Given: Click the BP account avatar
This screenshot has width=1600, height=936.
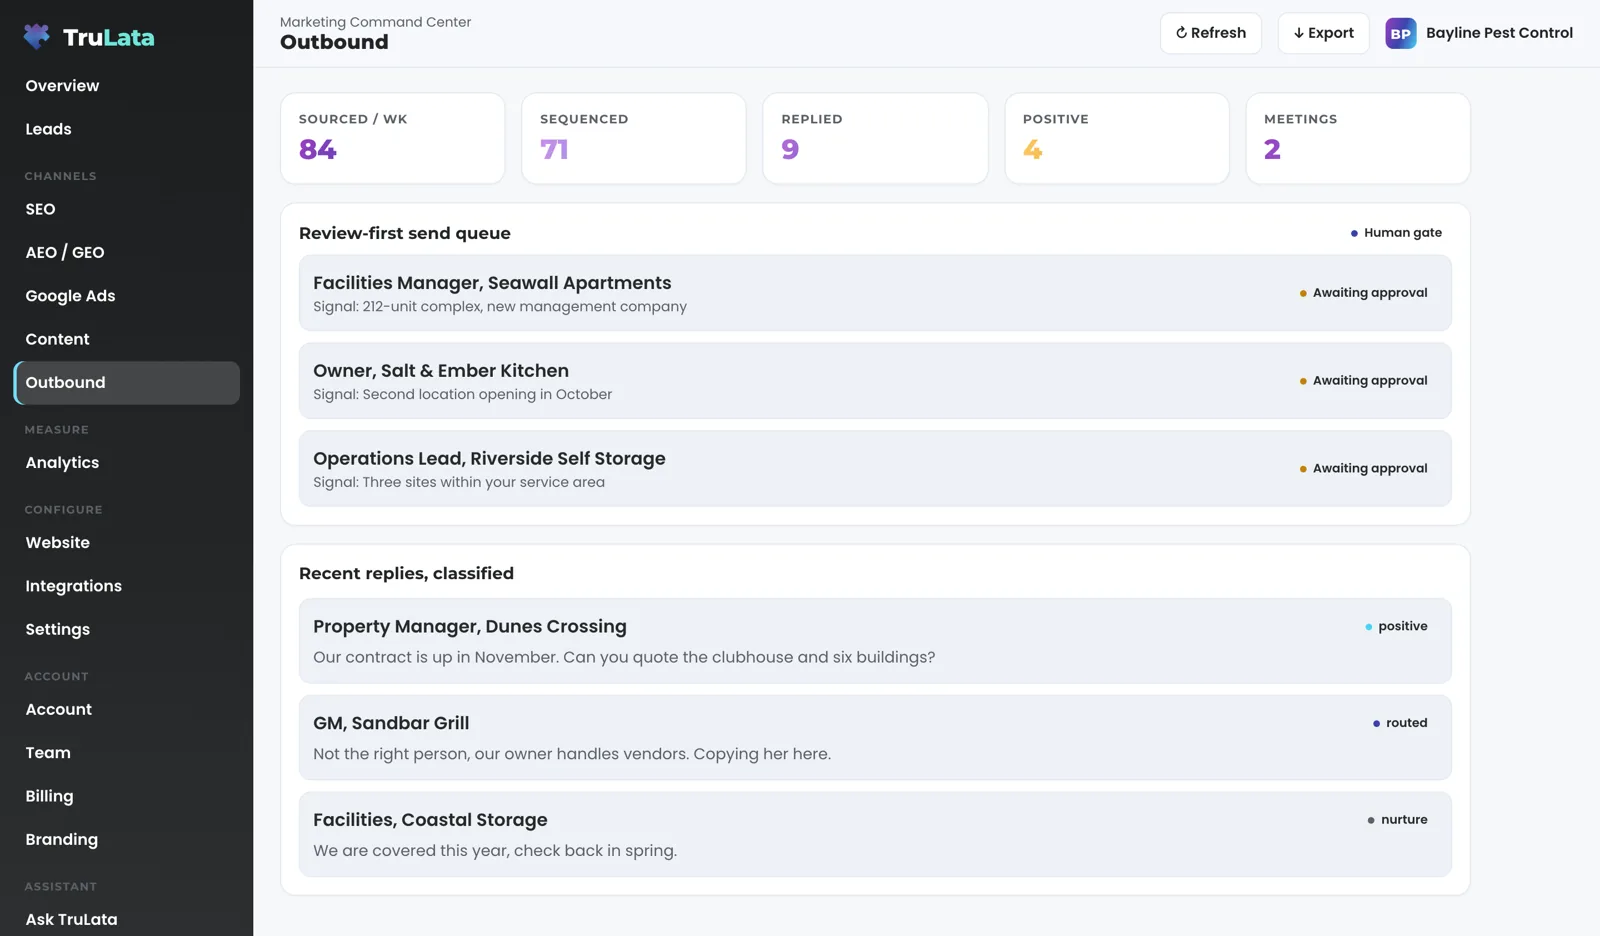Looking at the screenshot, I should tap(1400, 33).
